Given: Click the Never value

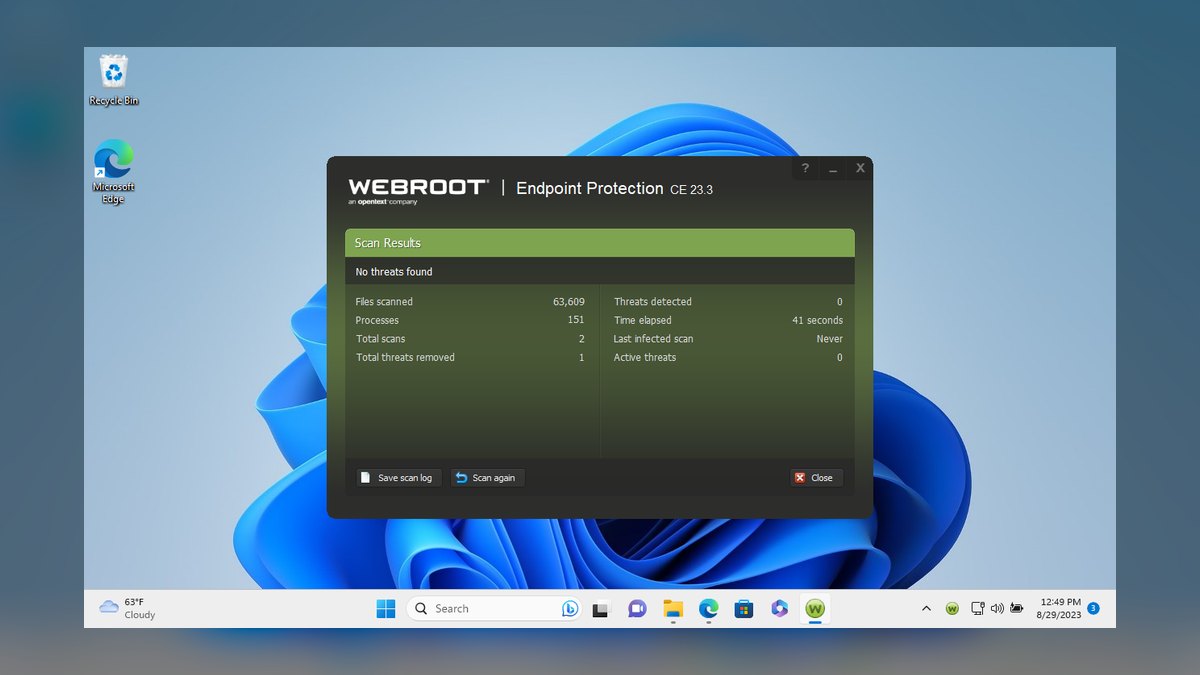Looking at the screenshot, I should 829,339.
